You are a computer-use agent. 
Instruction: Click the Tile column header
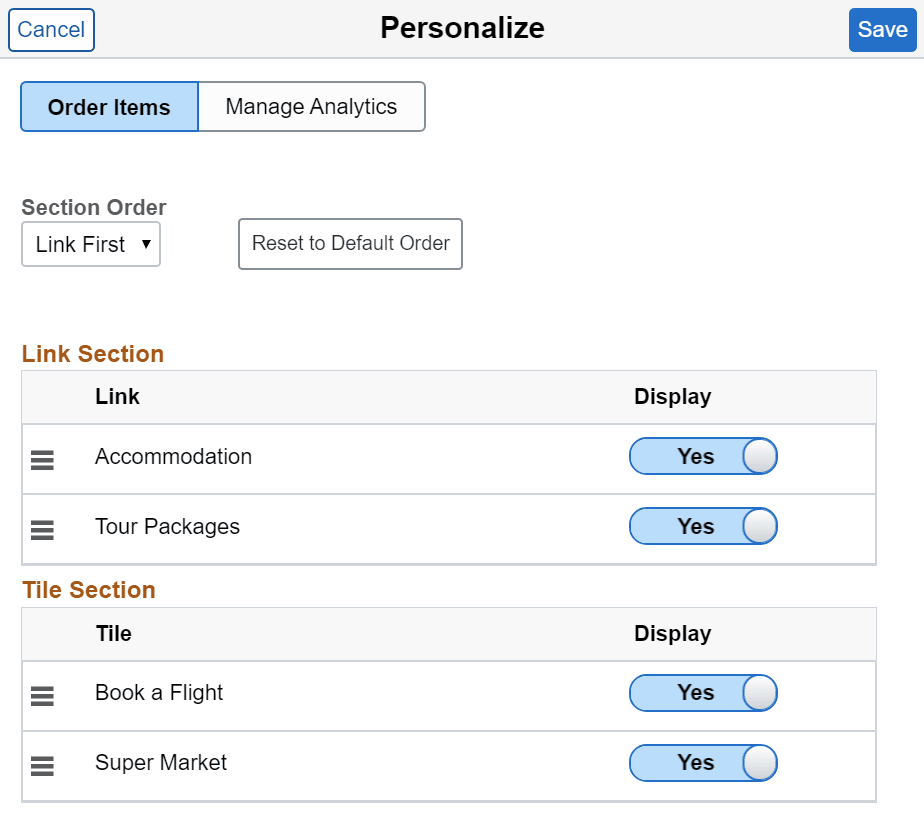[x=113, y=633]
